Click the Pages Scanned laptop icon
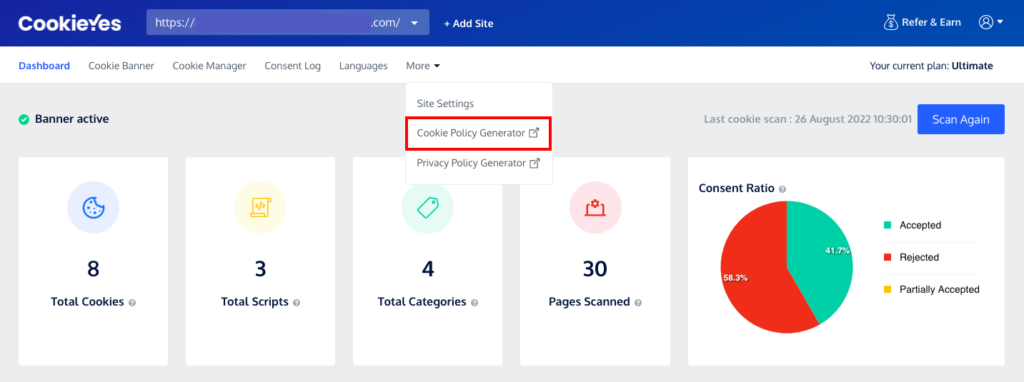This screenshot has height=382, width=1024. [x=595, y=208]
